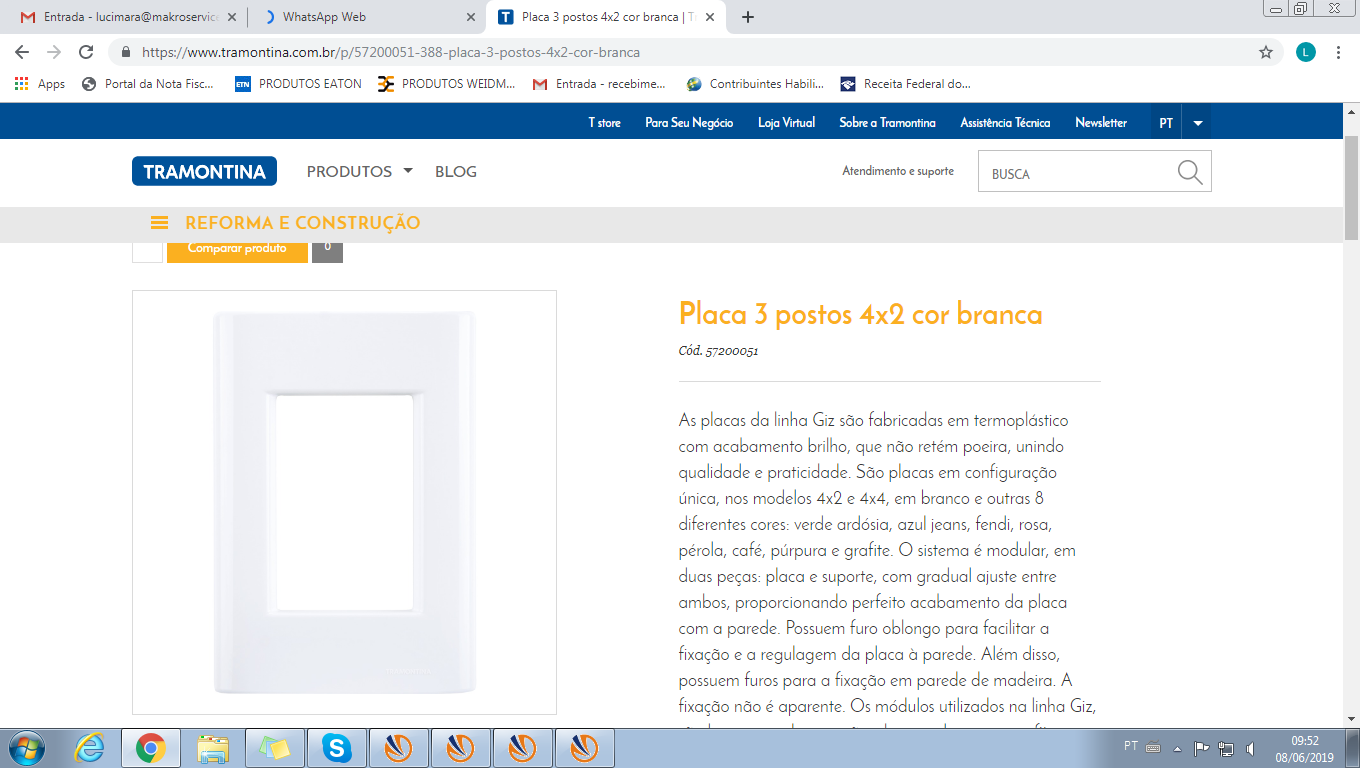
Task: Open network status tray icon
Action: [1226, 747]
